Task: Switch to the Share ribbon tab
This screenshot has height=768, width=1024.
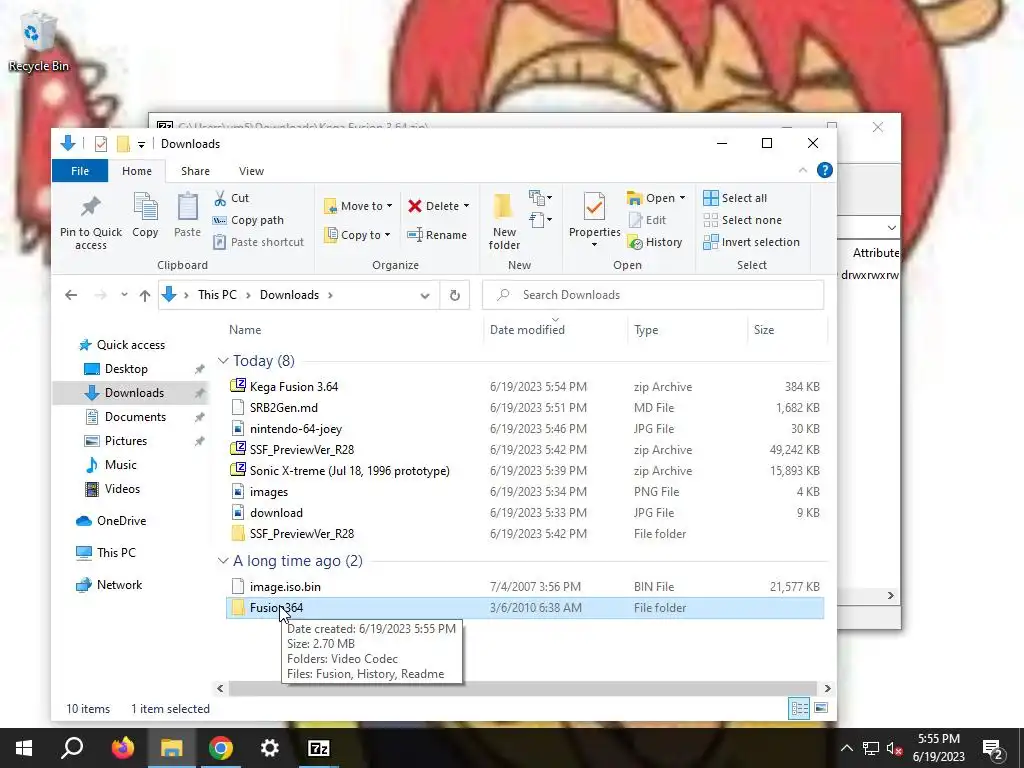Action: tap(195, 171)
